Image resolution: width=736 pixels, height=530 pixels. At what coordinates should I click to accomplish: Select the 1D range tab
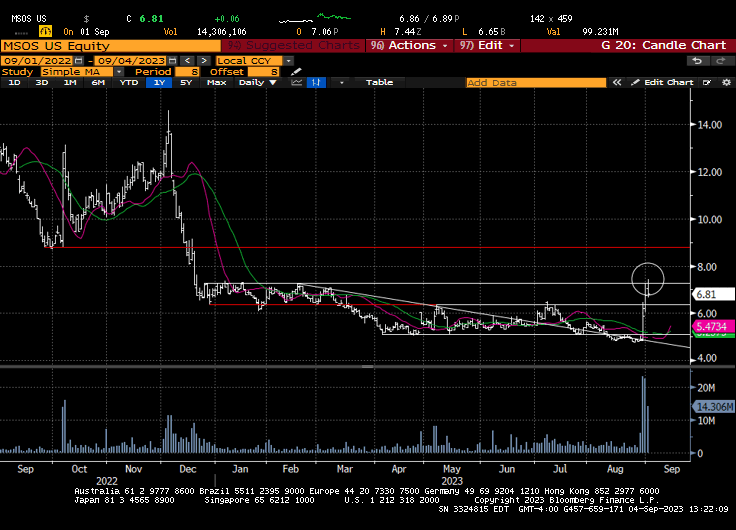click(15, 83)
